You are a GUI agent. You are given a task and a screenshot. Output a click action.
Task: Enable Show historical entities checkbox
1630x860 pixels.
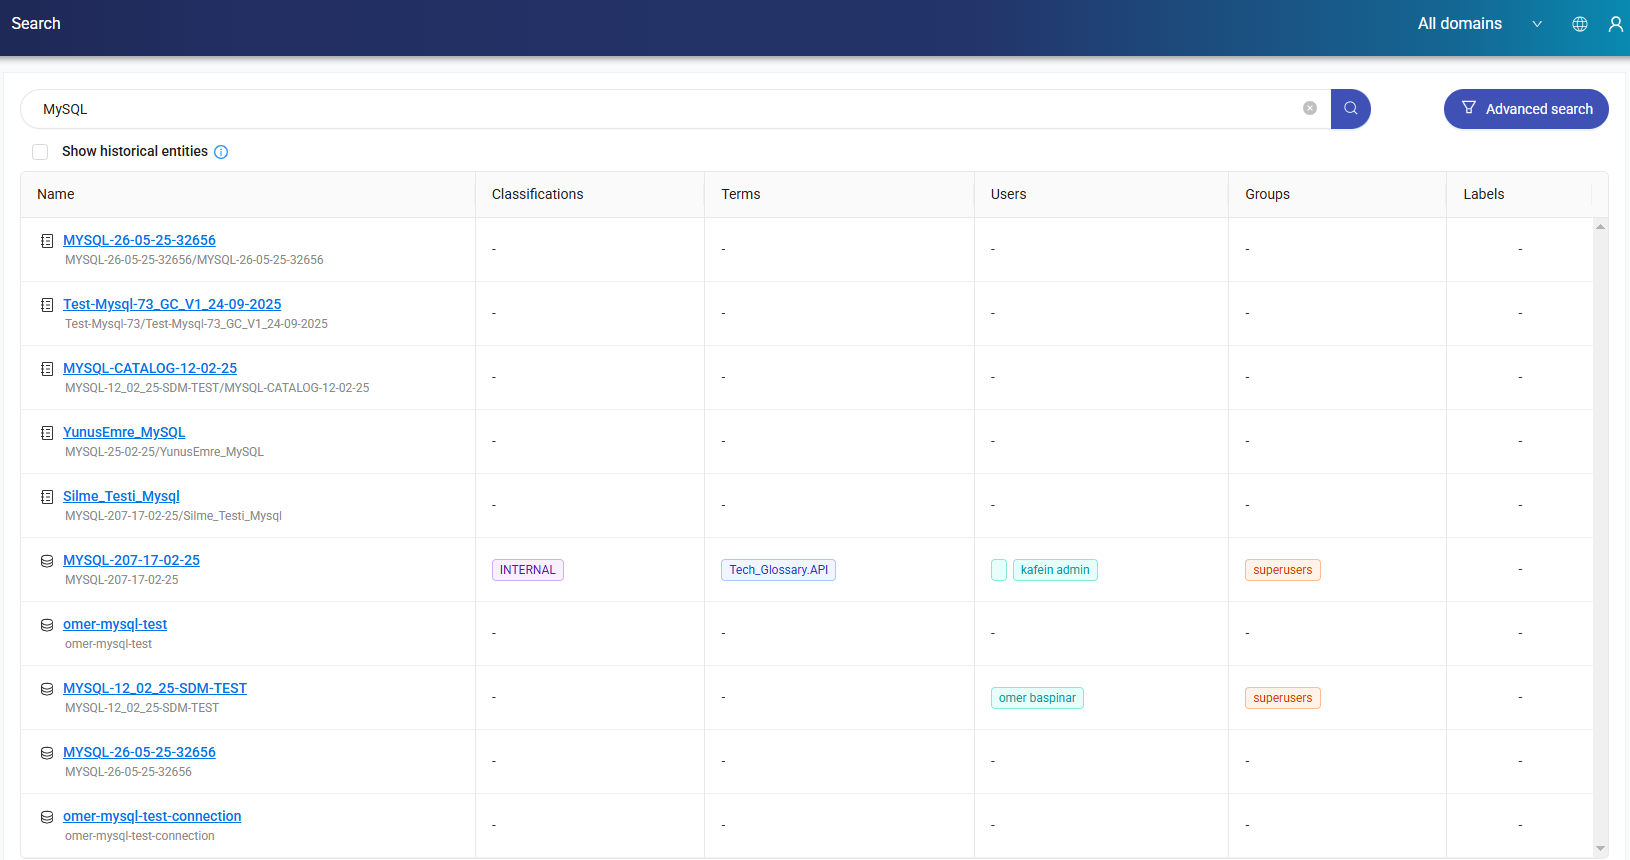(x=40, y=152)
